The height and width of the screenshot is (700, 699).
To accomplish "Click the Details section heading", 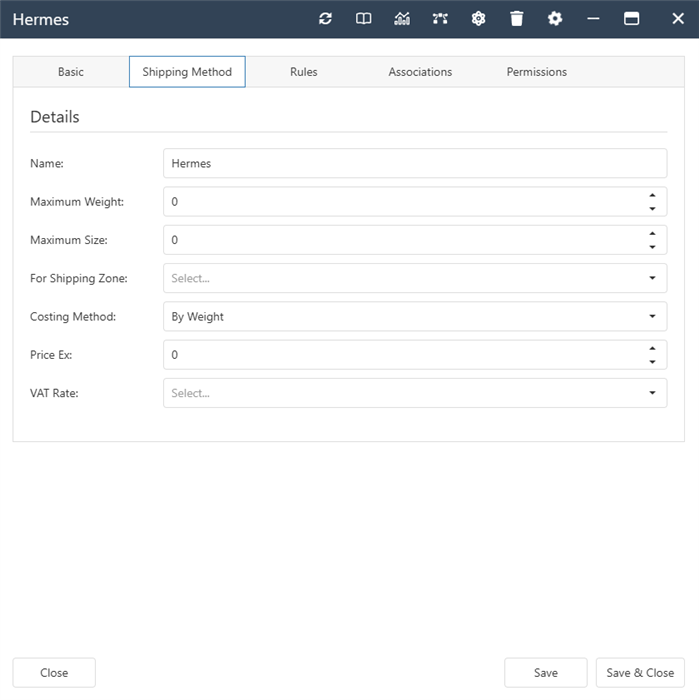I will [x=55, y=117].
